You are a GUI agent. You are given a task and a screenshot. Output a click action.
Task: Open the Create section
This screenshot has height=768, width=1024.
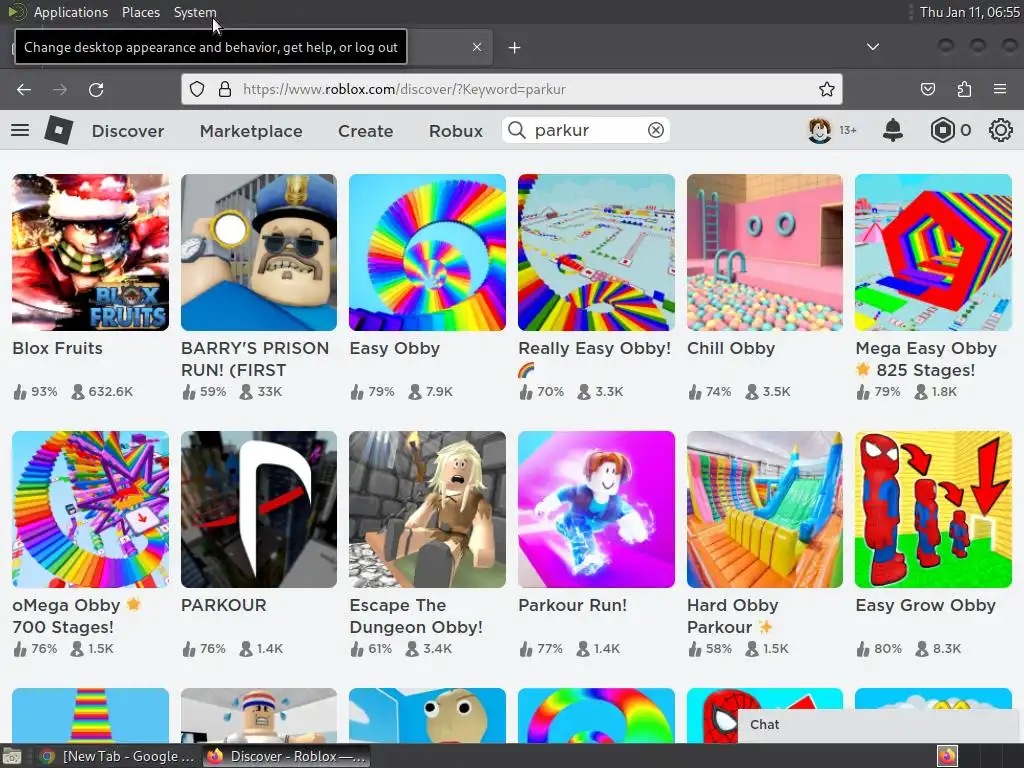coord(366,131)
